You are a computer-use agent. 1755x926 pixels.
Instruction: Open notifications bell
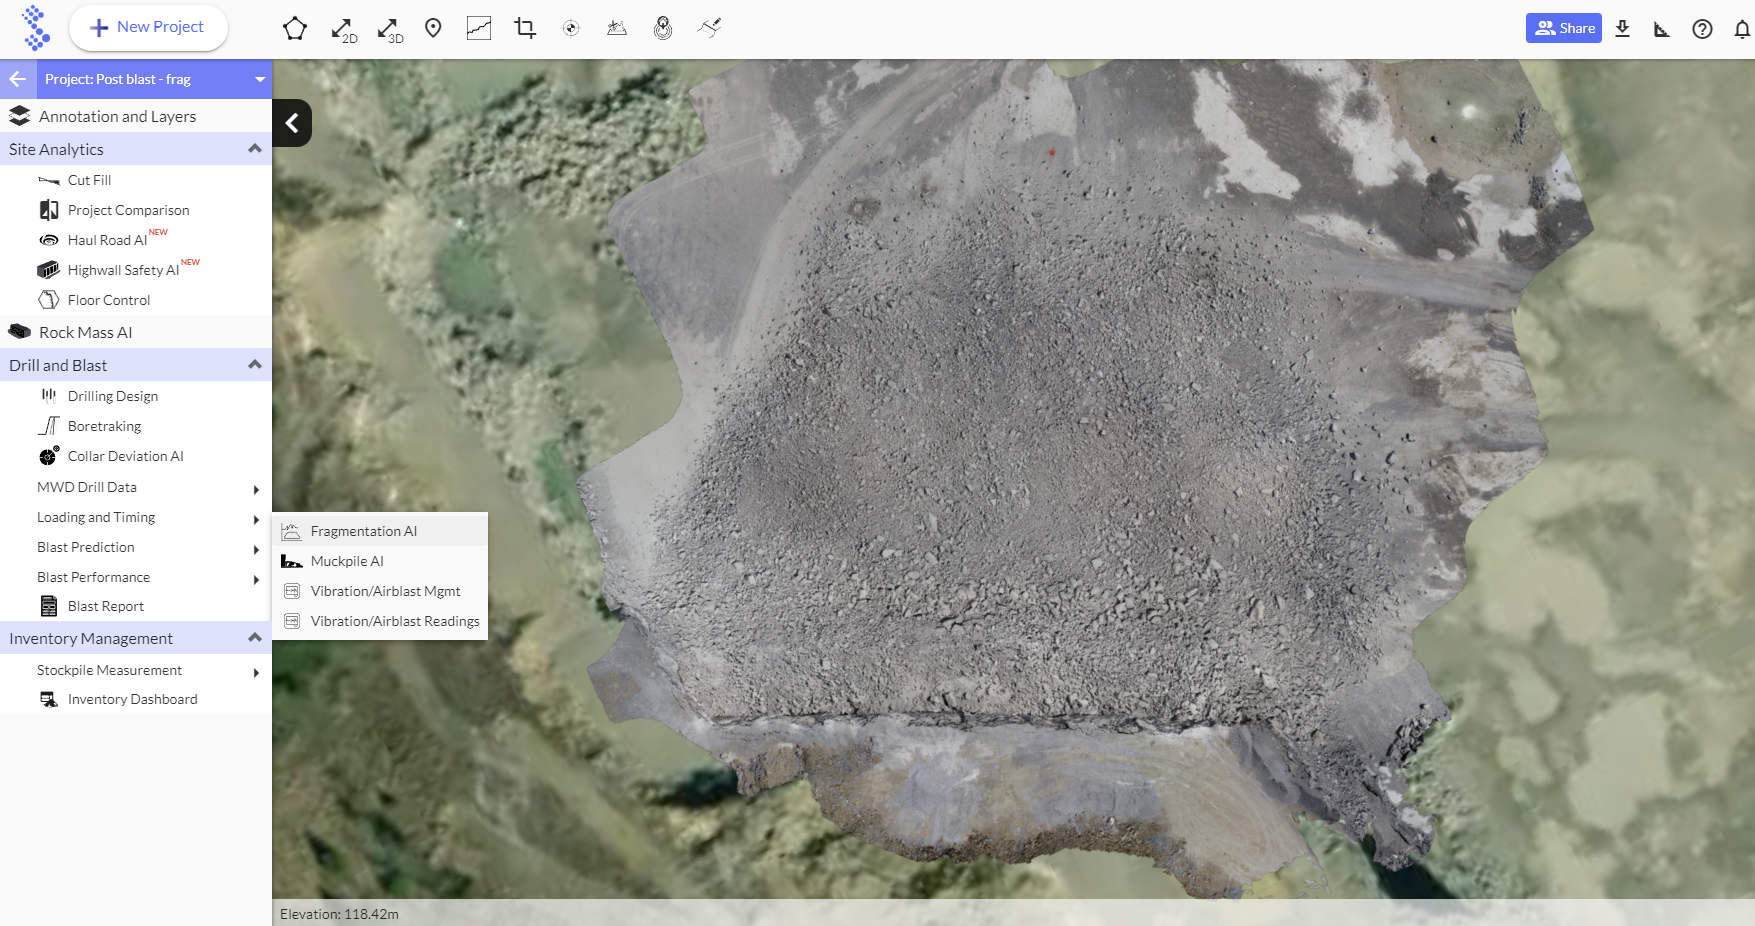click(1741, 29)
